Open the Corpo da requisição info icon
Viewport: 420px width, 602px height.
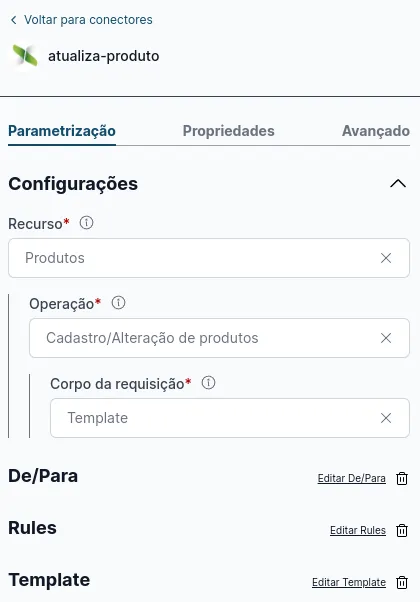208,383
